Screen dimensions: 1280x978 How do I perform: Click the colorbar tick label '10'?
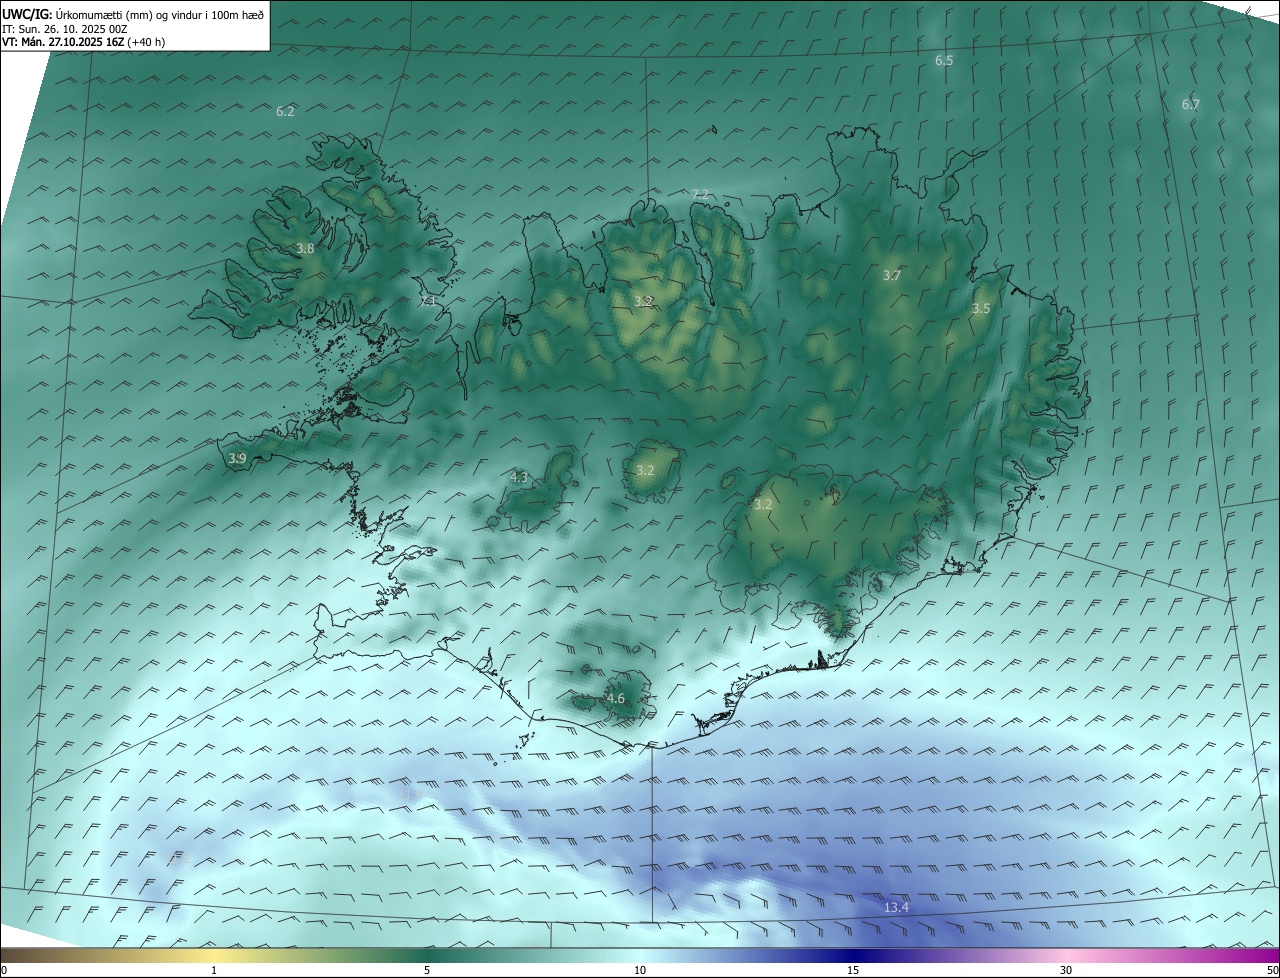[640, 970]
